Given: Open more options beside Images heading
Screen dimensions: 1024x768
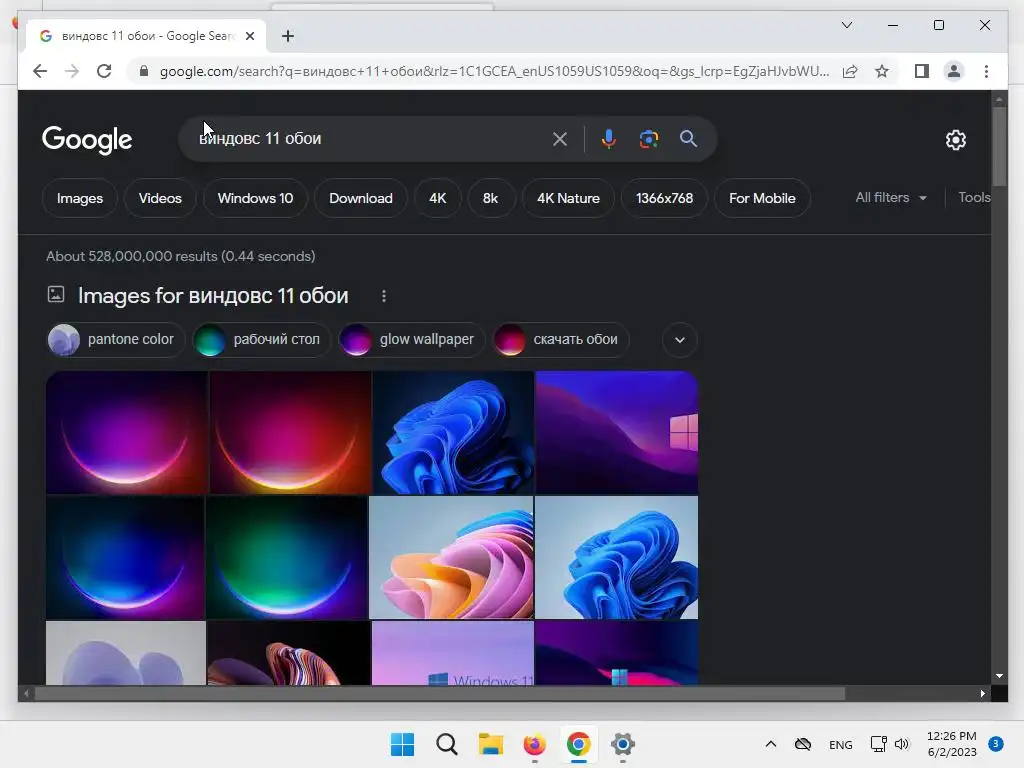Looking at the screenshot, I should [384, 296].
